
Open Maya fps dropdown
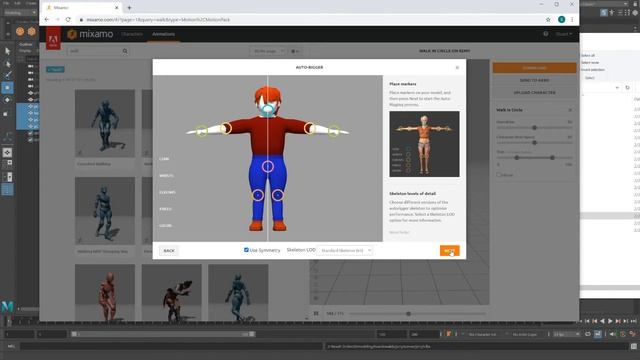(567, 334)
